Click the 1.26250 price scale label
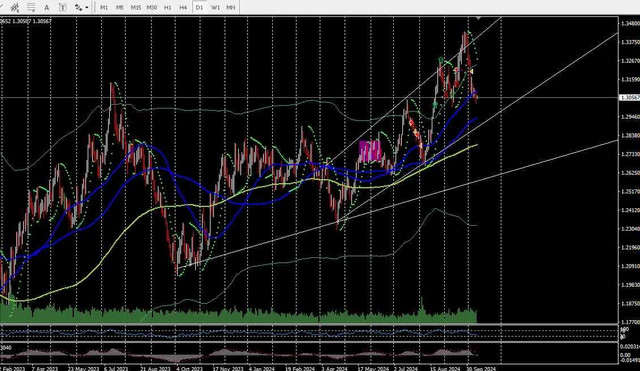Screen dimensions: 640x371 [630, 173]
